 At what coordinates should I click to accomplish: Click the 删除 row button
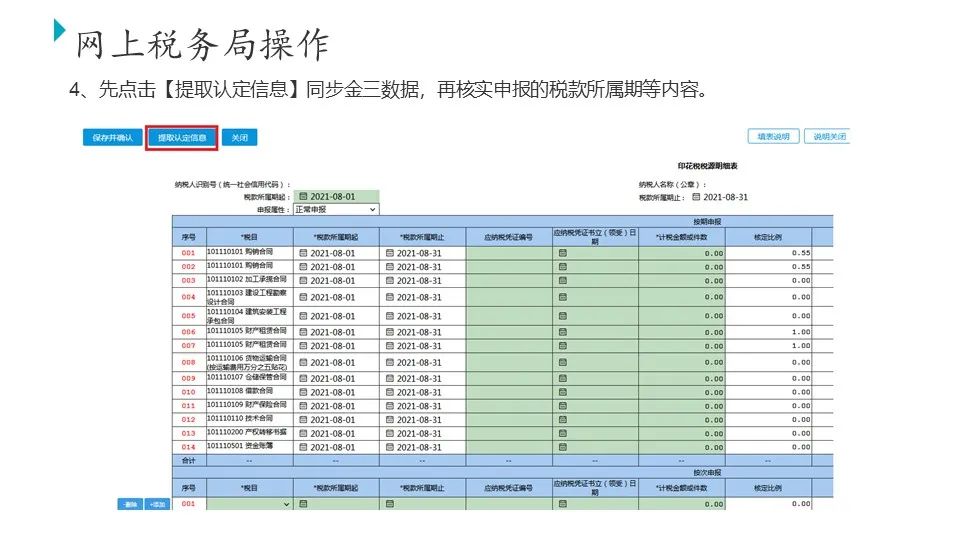tap(130, 504)
